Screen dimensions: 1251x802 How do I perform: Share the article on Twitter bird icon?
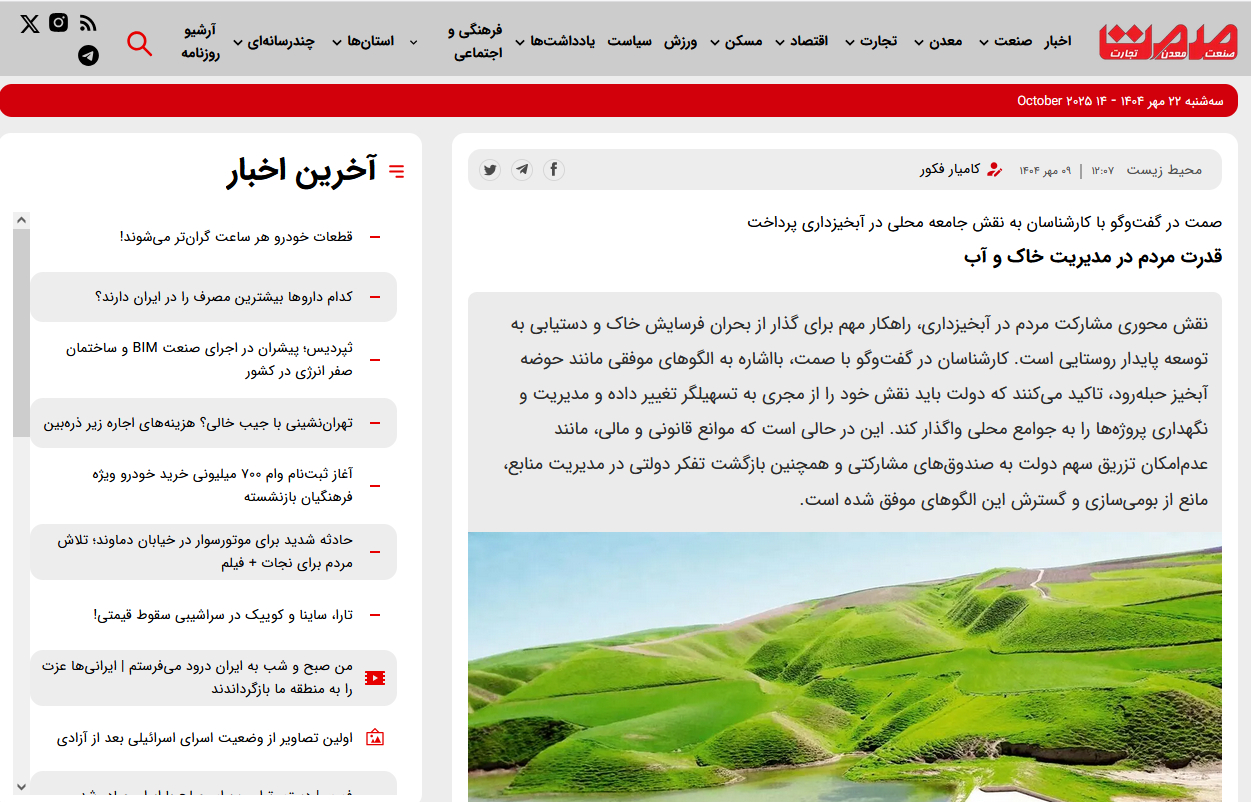pyautogui.click(x=489, y=170)
